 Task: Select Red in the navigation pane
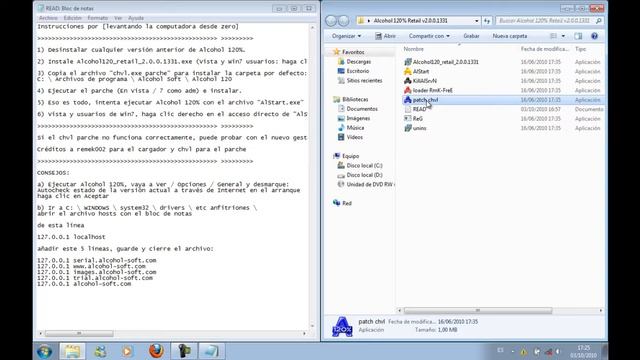(x=347, y=203)
